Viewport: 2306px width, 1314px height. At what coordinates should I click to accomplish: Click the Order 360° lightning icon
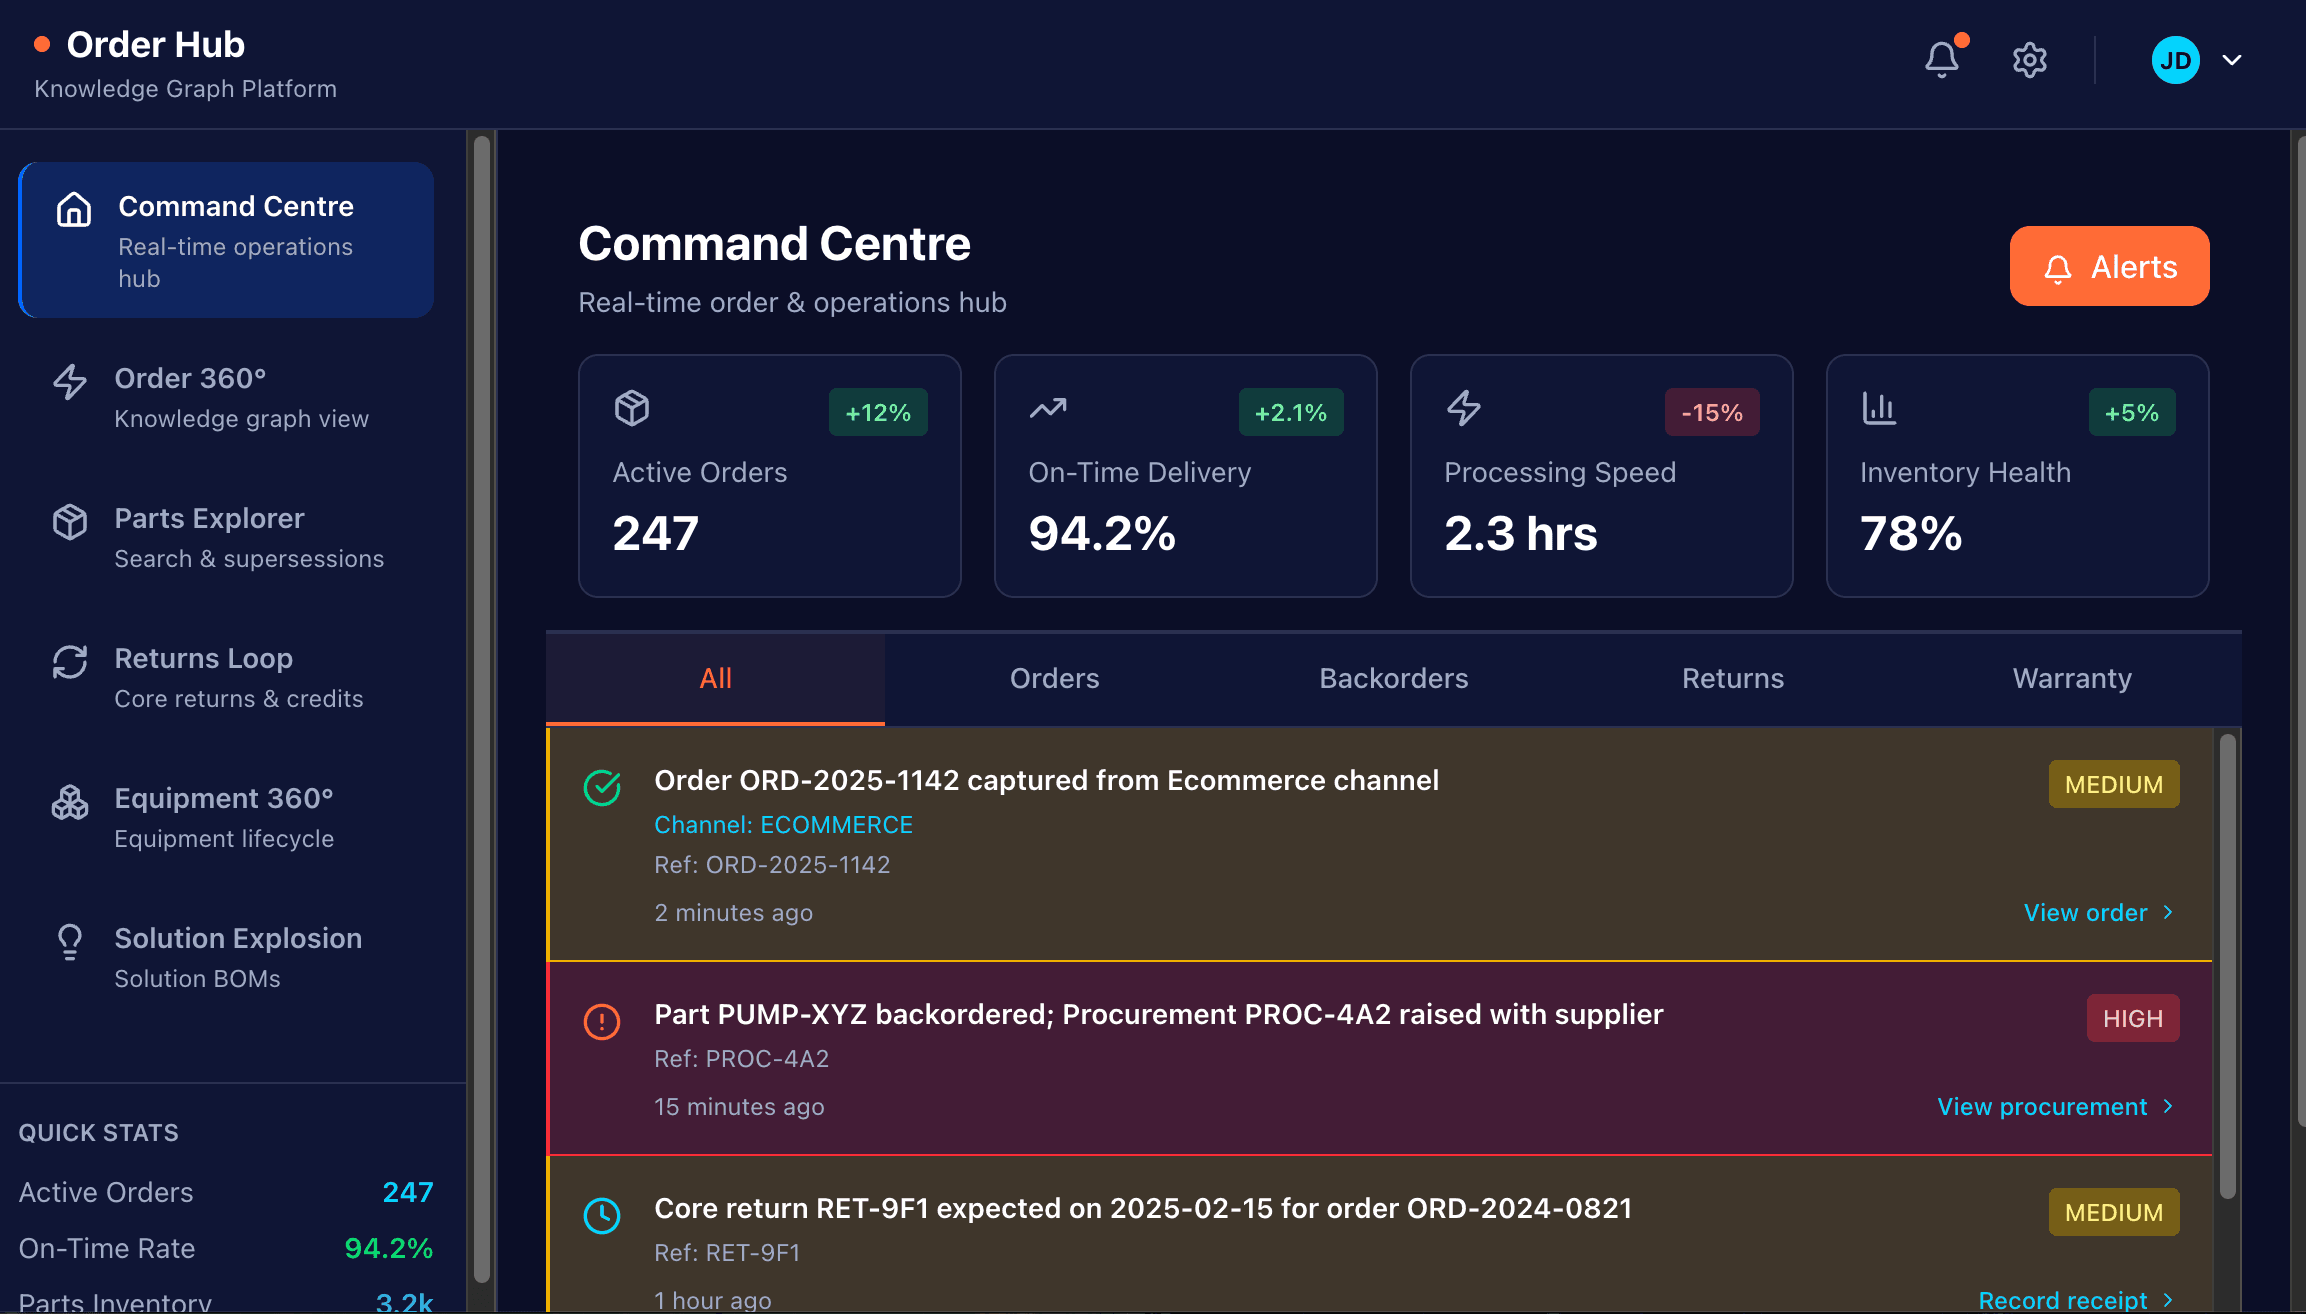tap(70, 381)
